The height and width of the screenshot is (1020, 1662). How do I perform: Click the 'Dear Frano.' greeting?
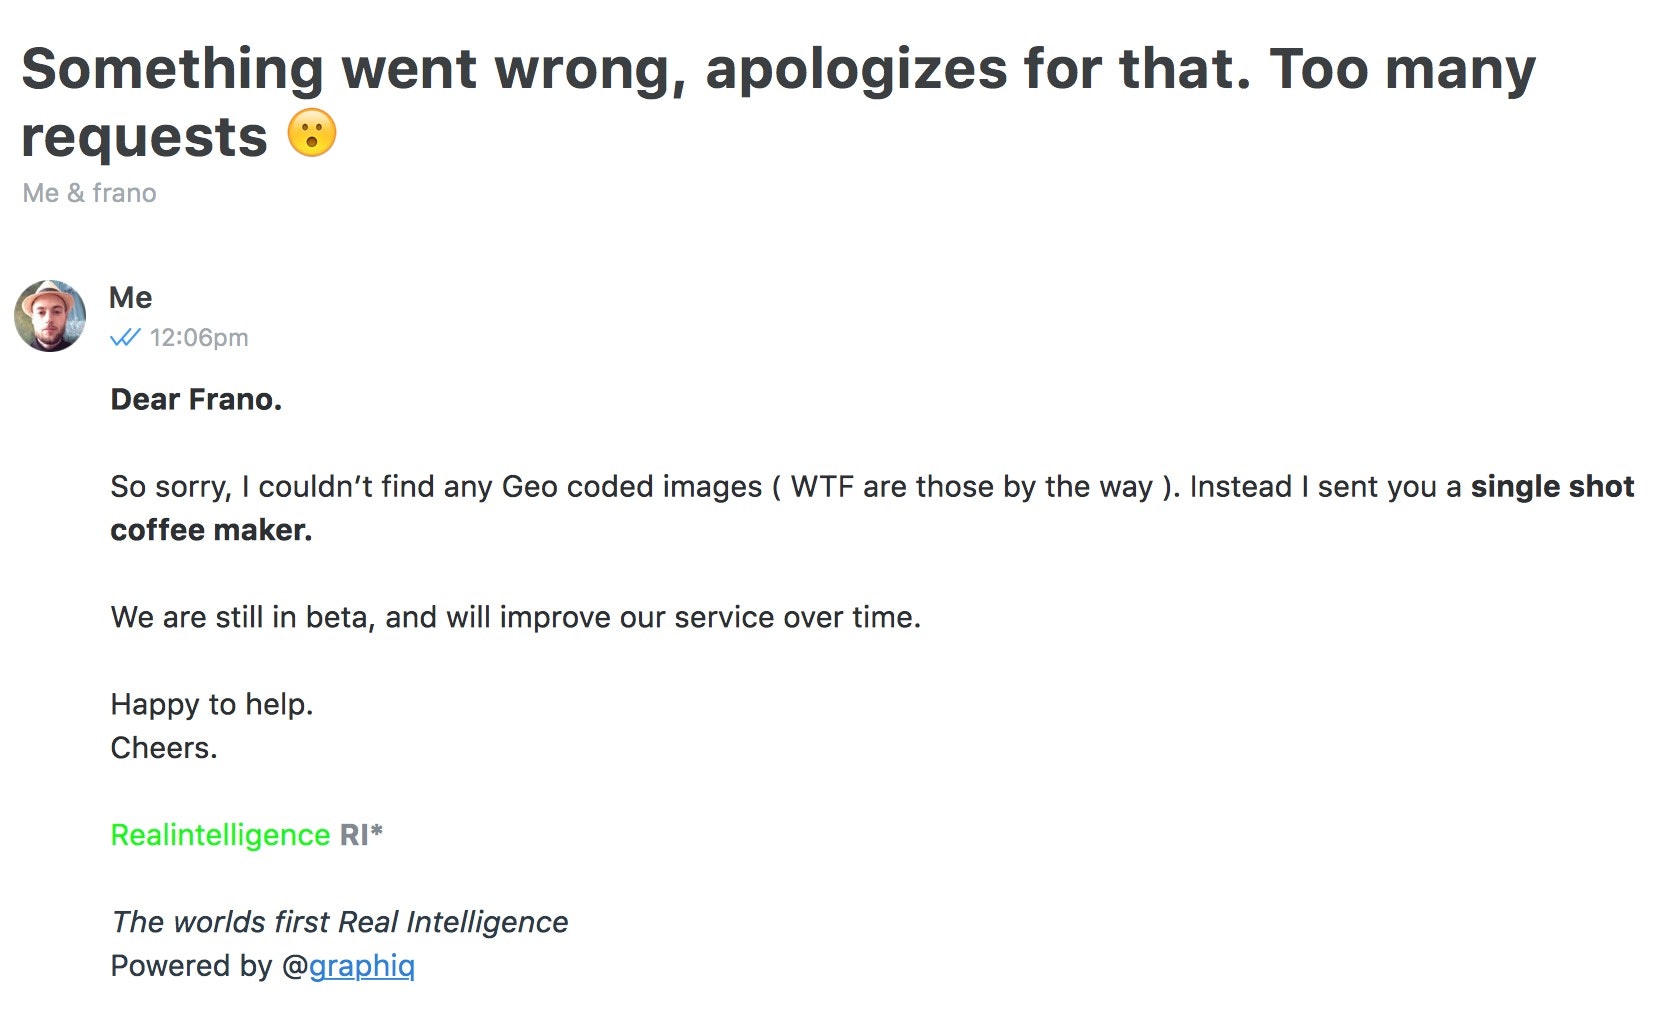(x=196, y=400)
